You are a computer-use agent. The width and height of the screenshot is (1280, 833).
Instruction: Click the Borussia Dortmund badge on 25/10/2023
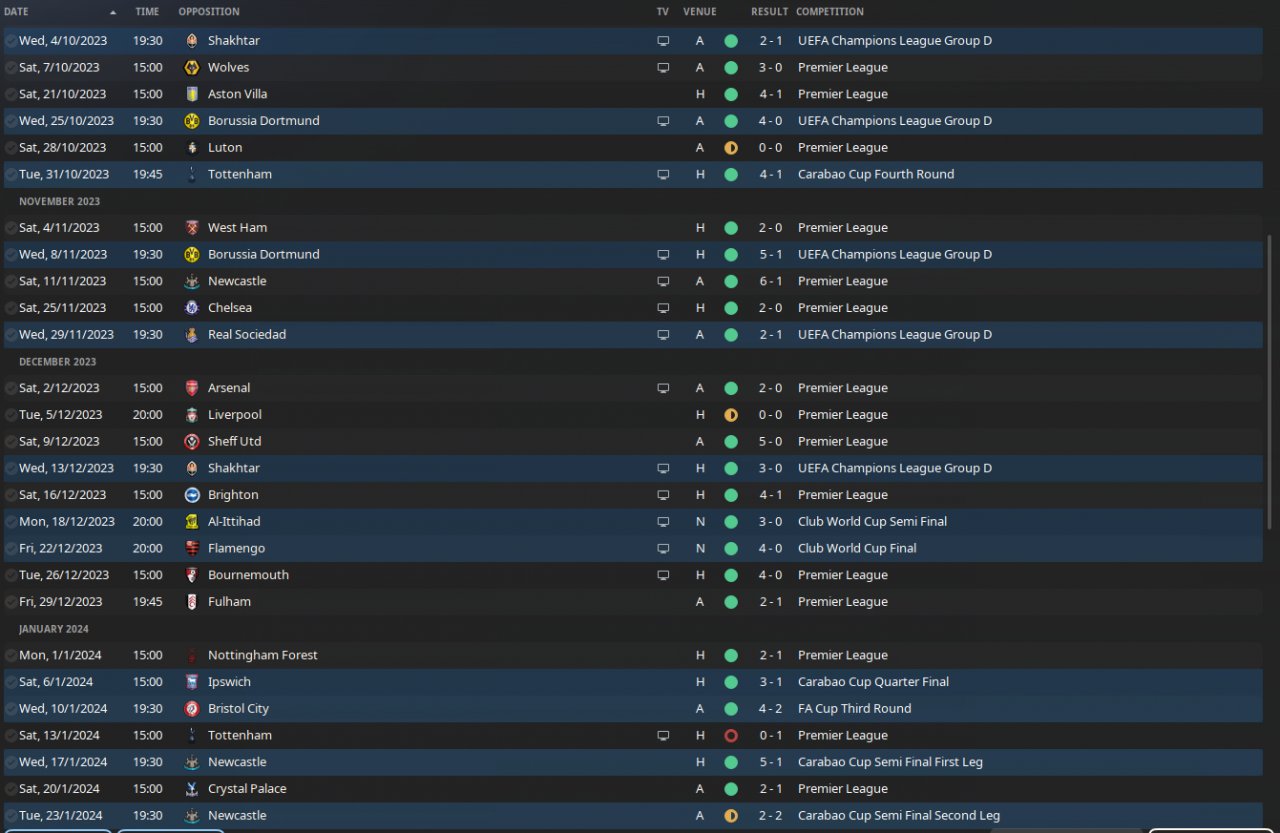192,121
